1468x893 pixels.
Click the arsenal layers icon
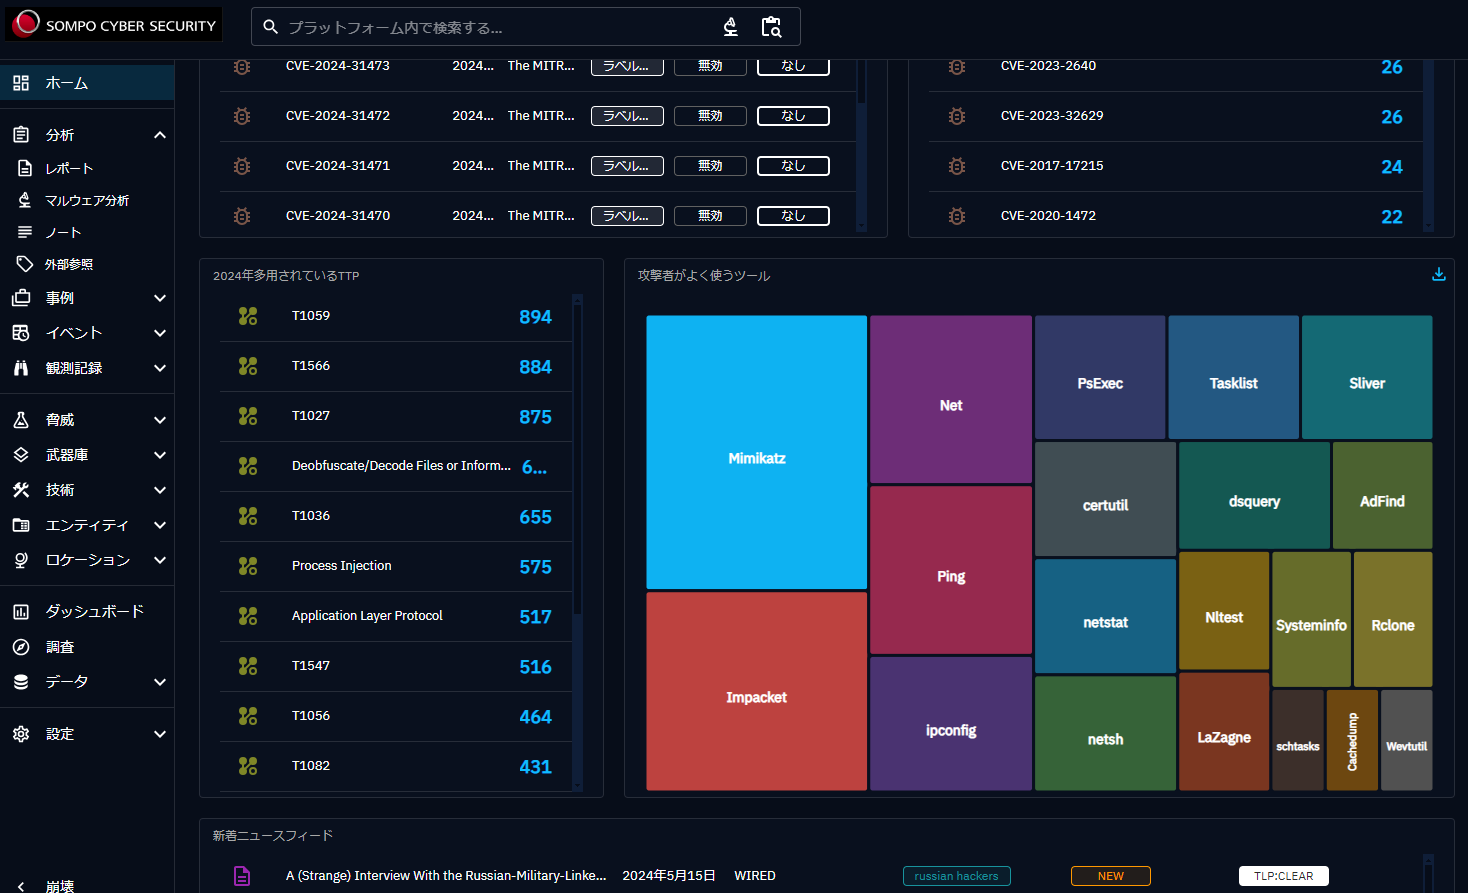pyautogui.click(x=21, y=455)
